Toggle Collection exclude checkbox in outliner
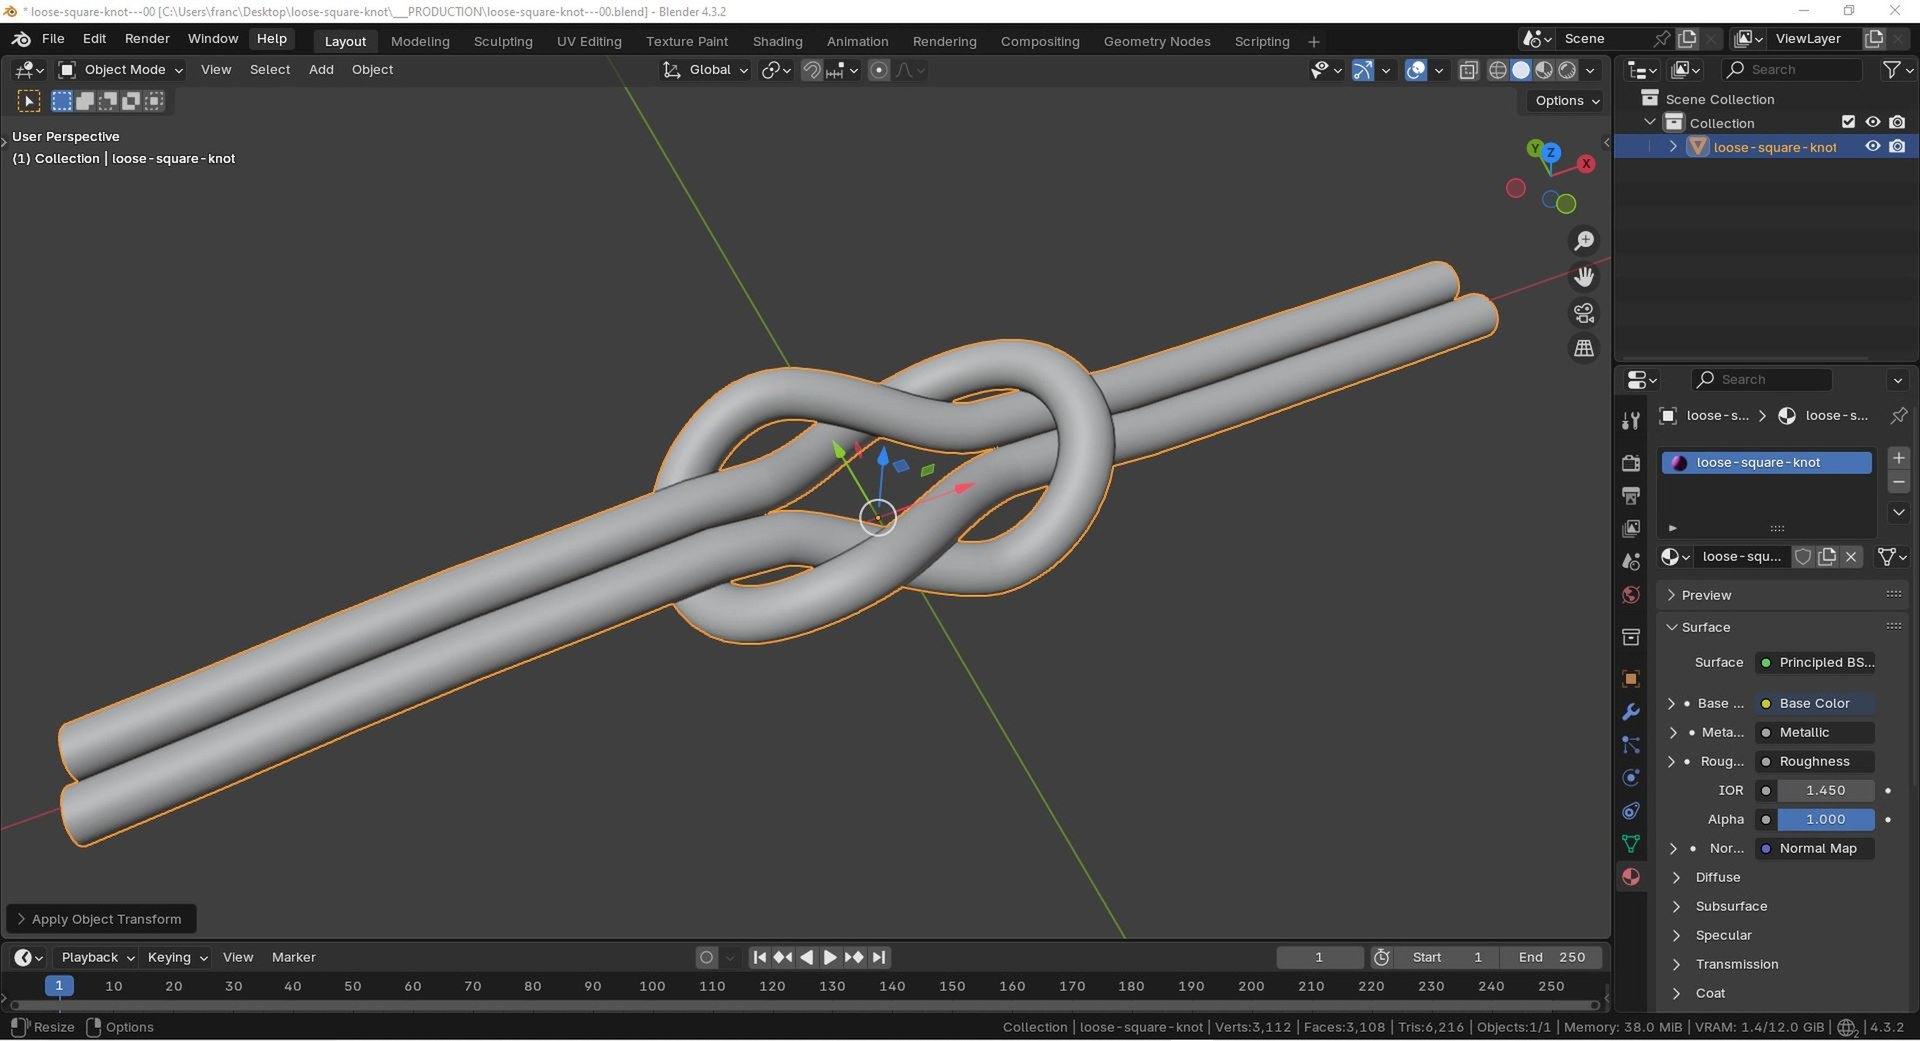 [1849, 122]
